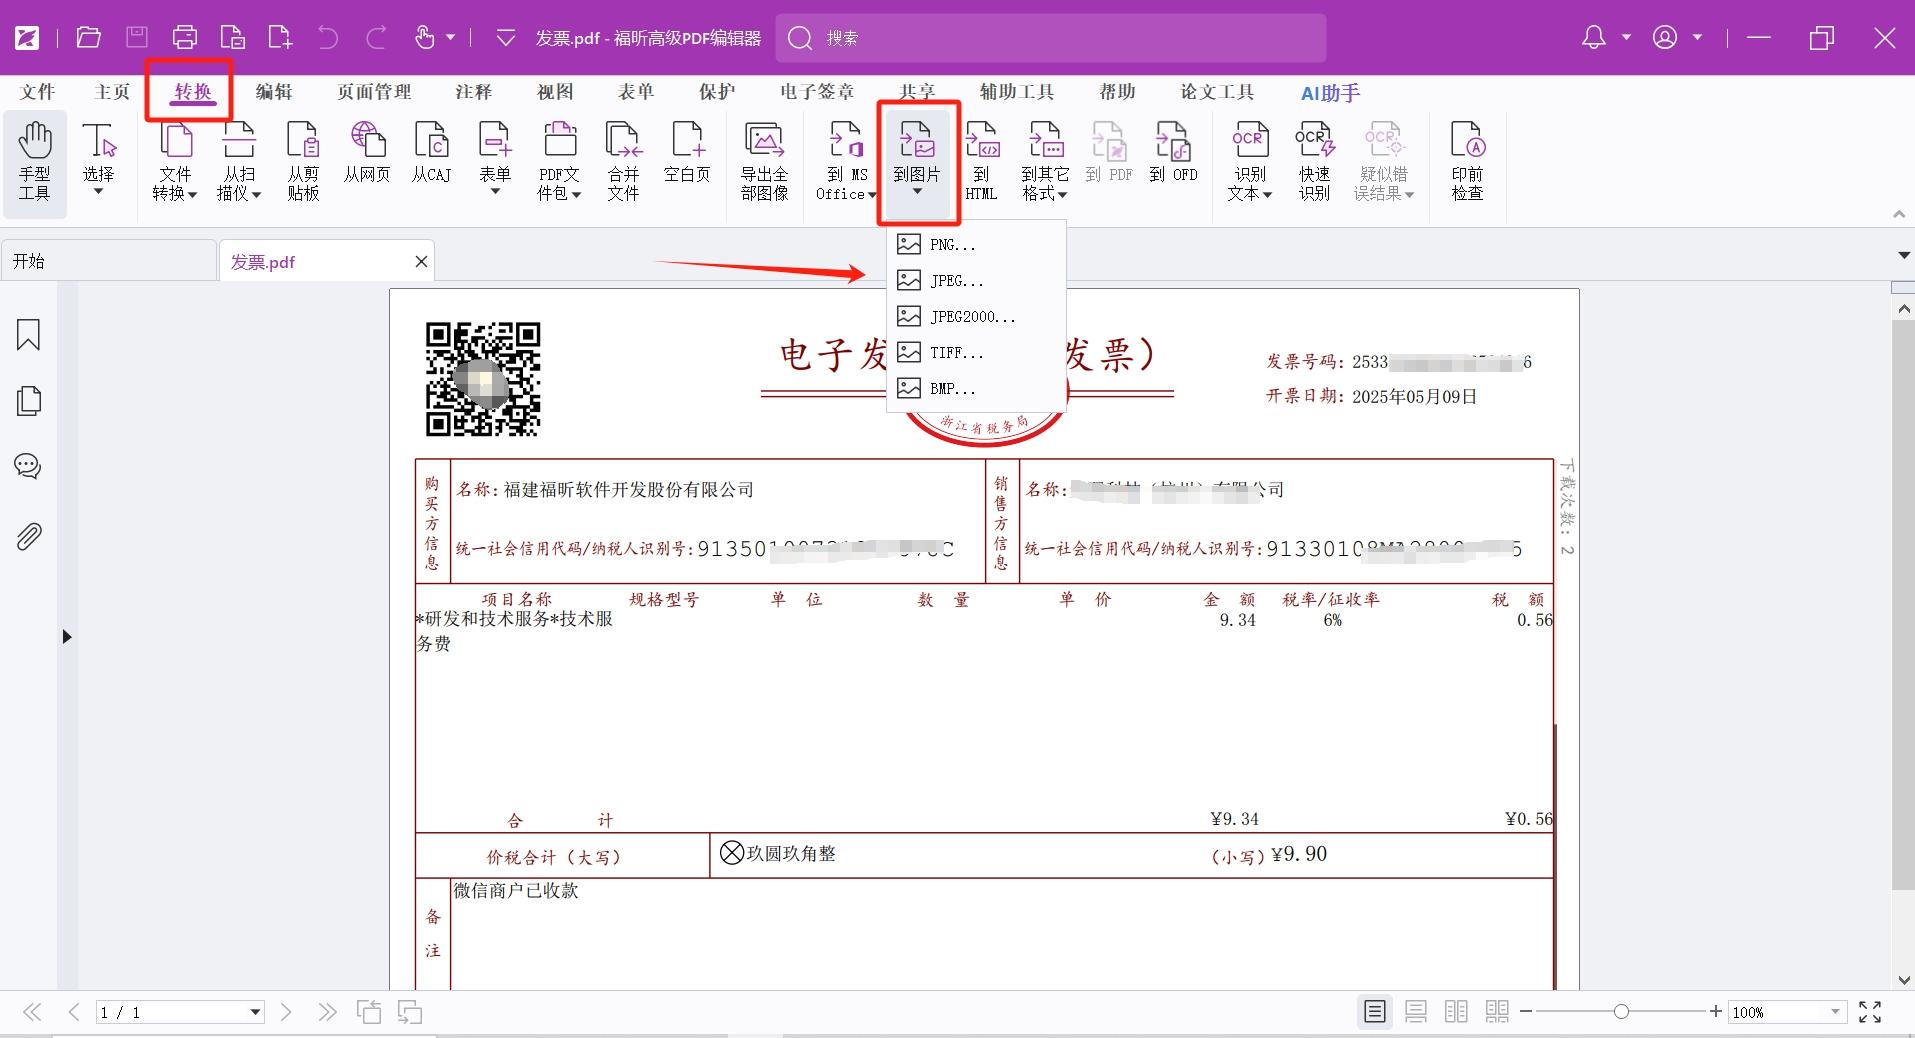The image size is (1915, 1038).
Task: Open To Other Formats (到其它格式) menu
Action: click(1045, 162)
